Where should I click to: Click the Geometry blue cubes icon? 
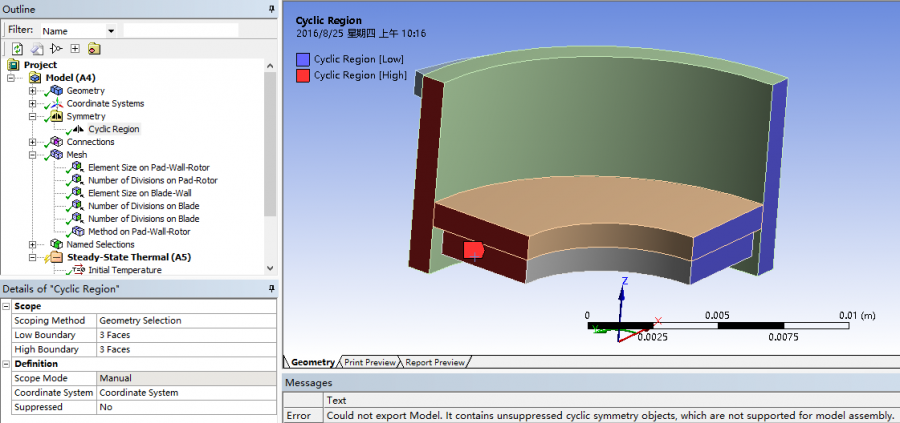coord(56,91)
